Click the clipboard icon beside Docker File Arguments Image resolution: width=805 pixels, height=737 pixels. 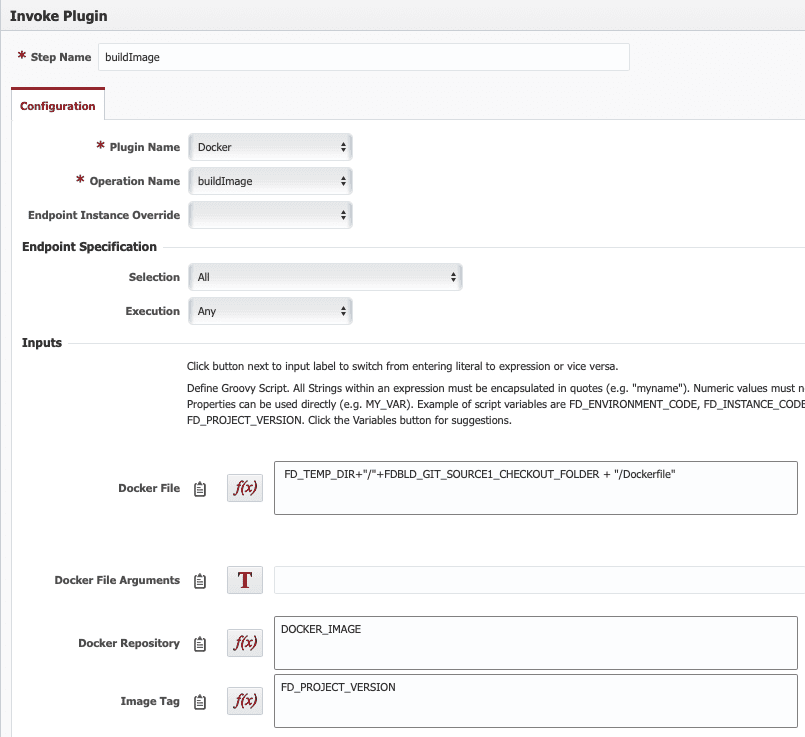(200, 580)
